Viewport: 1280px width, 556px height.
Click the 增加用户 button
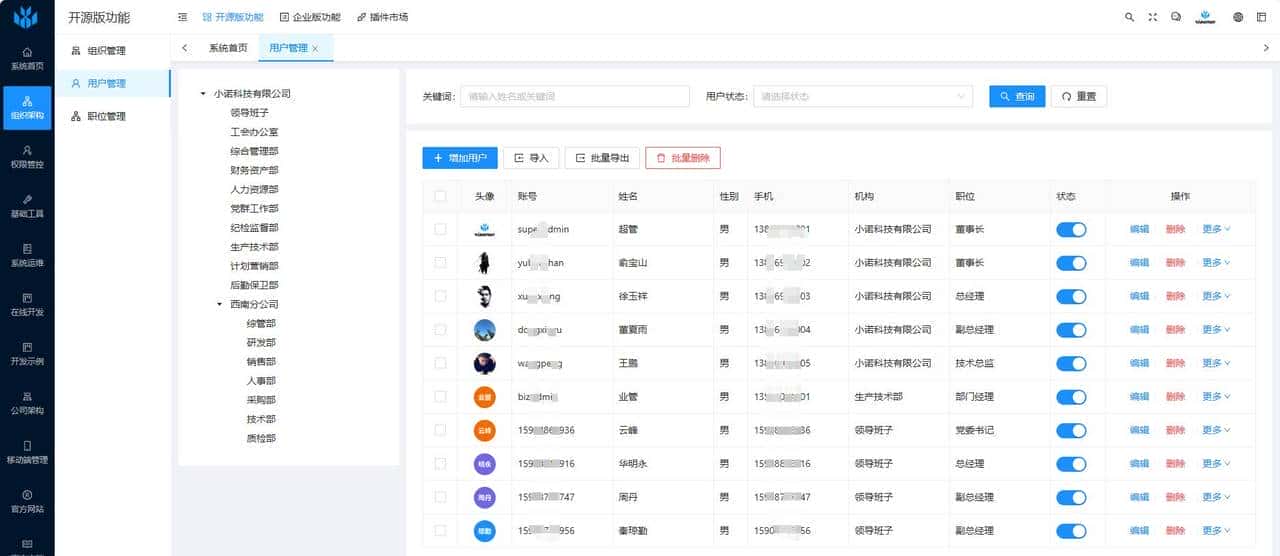pos(460,158)
